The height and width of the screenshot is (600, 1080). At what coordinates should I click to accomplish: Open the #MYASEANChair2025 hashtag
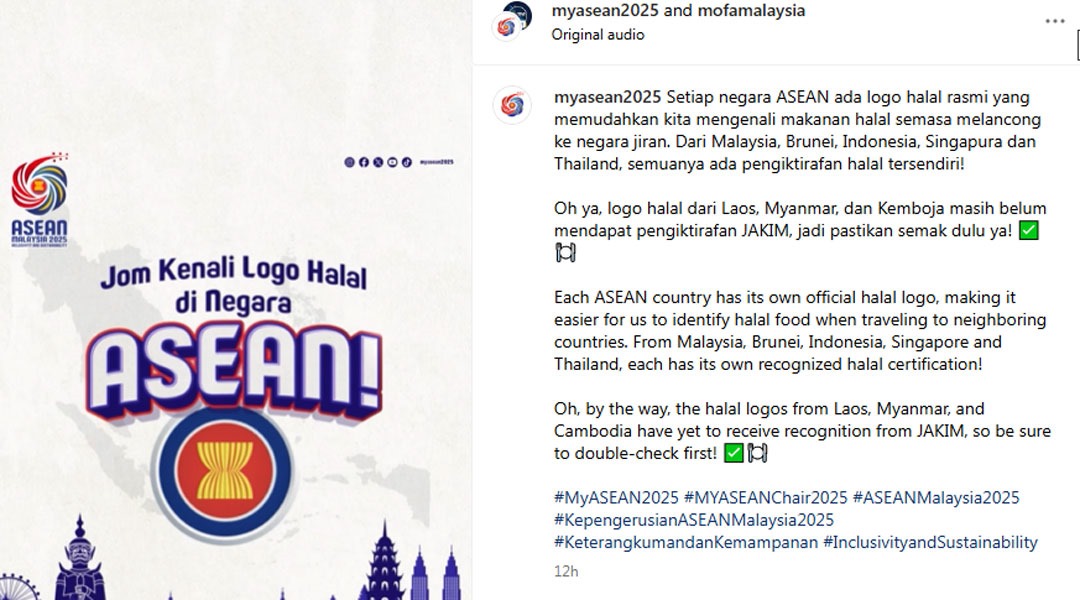[765, 497]
